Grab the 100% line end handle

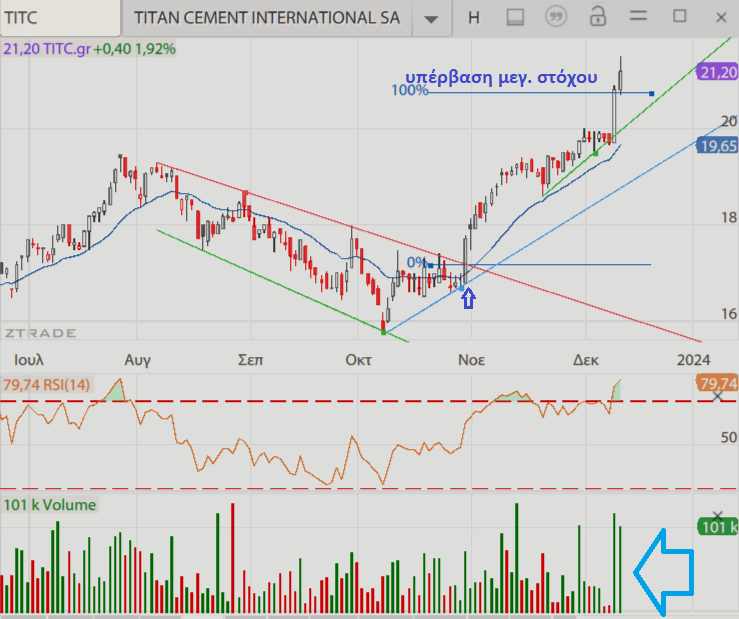click(x=652, y=94)
